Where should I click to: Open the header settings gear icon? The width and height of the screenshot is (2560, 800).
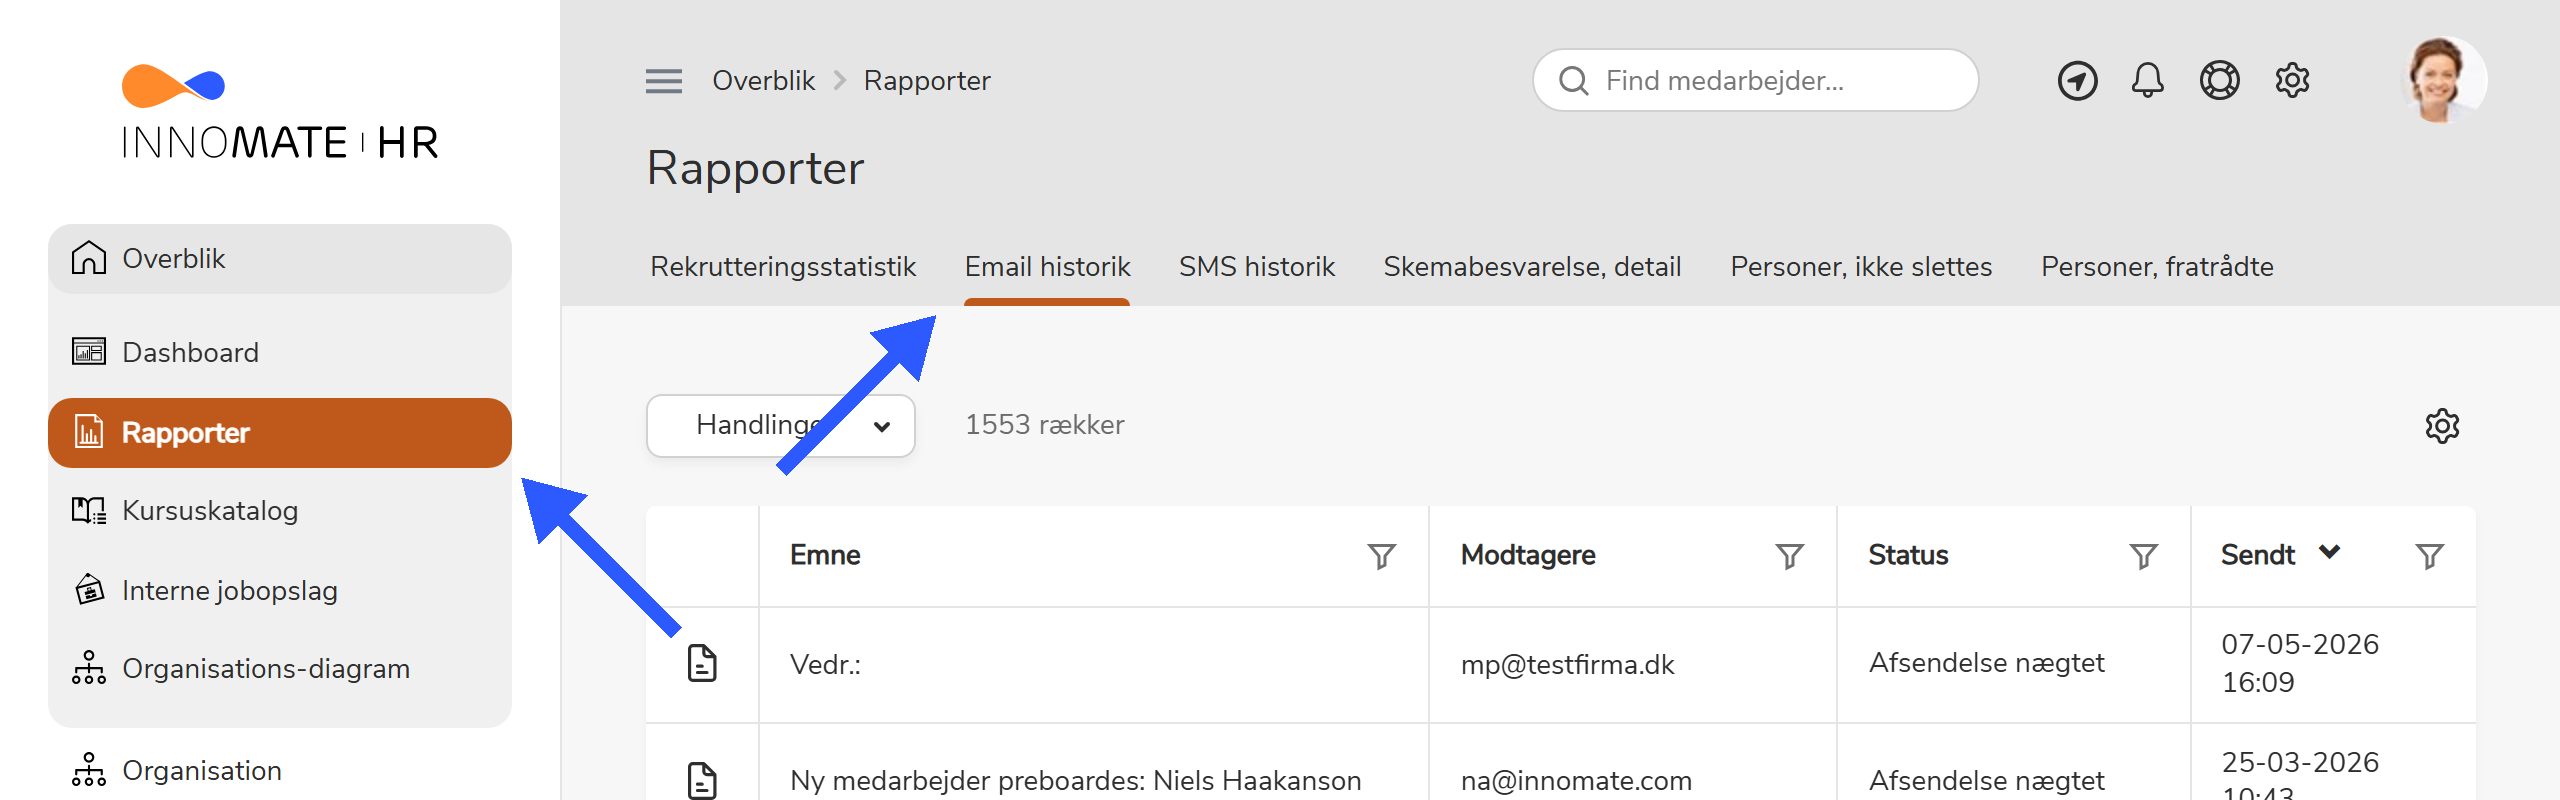2292,81
